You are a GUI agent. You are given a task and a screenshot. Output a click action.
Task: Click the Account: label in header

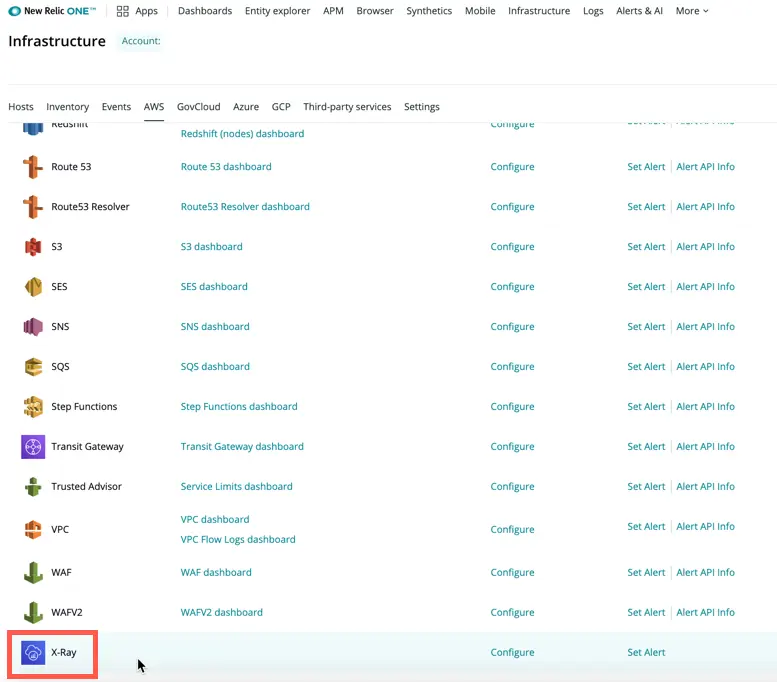(141, 41)
